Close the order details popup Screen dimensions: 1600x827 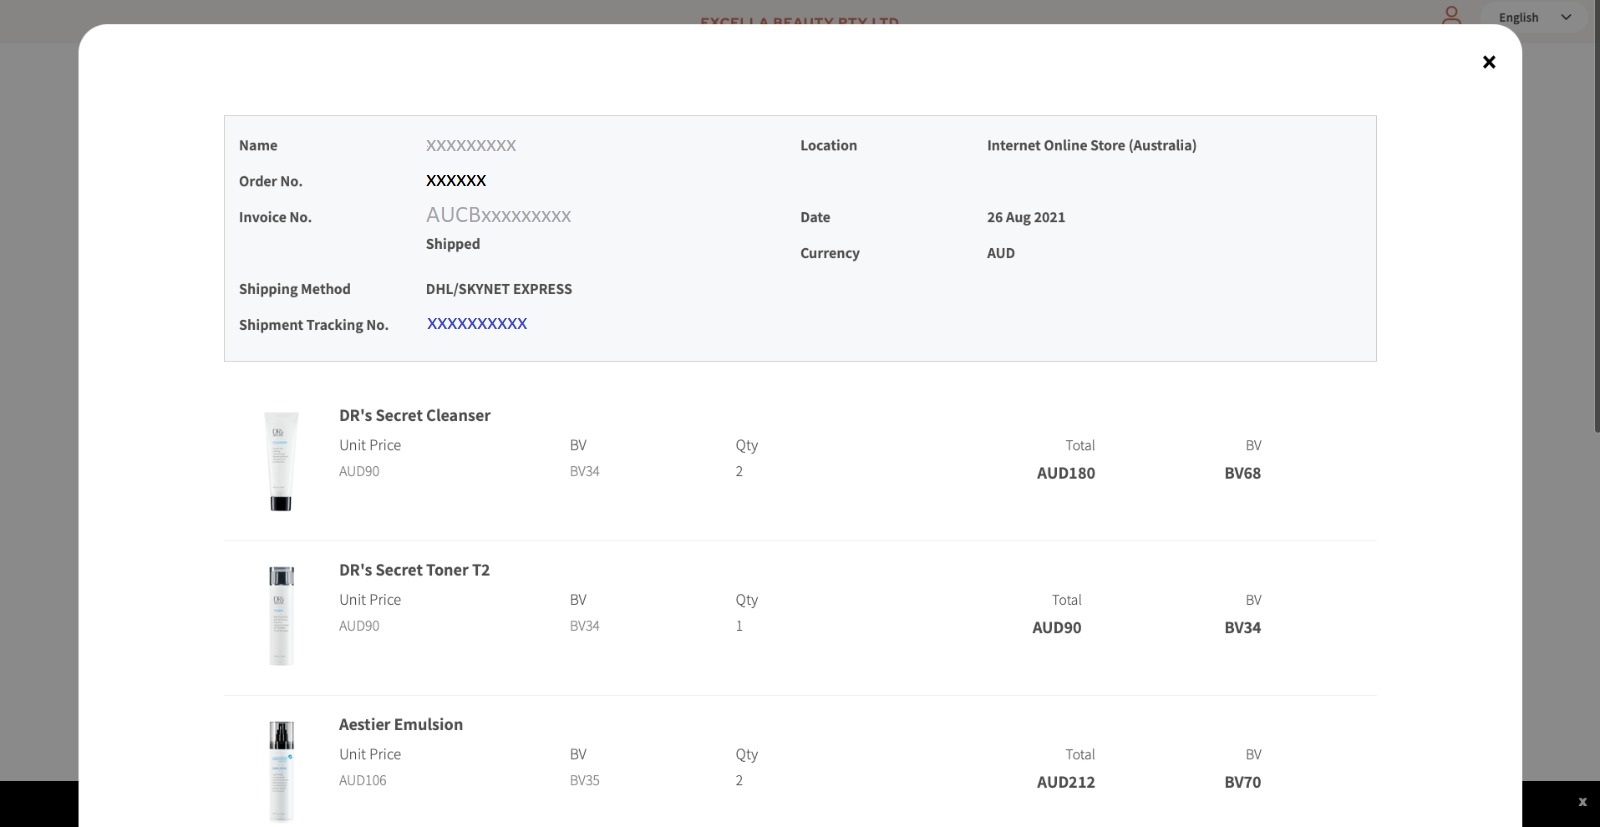(1488, 62)
